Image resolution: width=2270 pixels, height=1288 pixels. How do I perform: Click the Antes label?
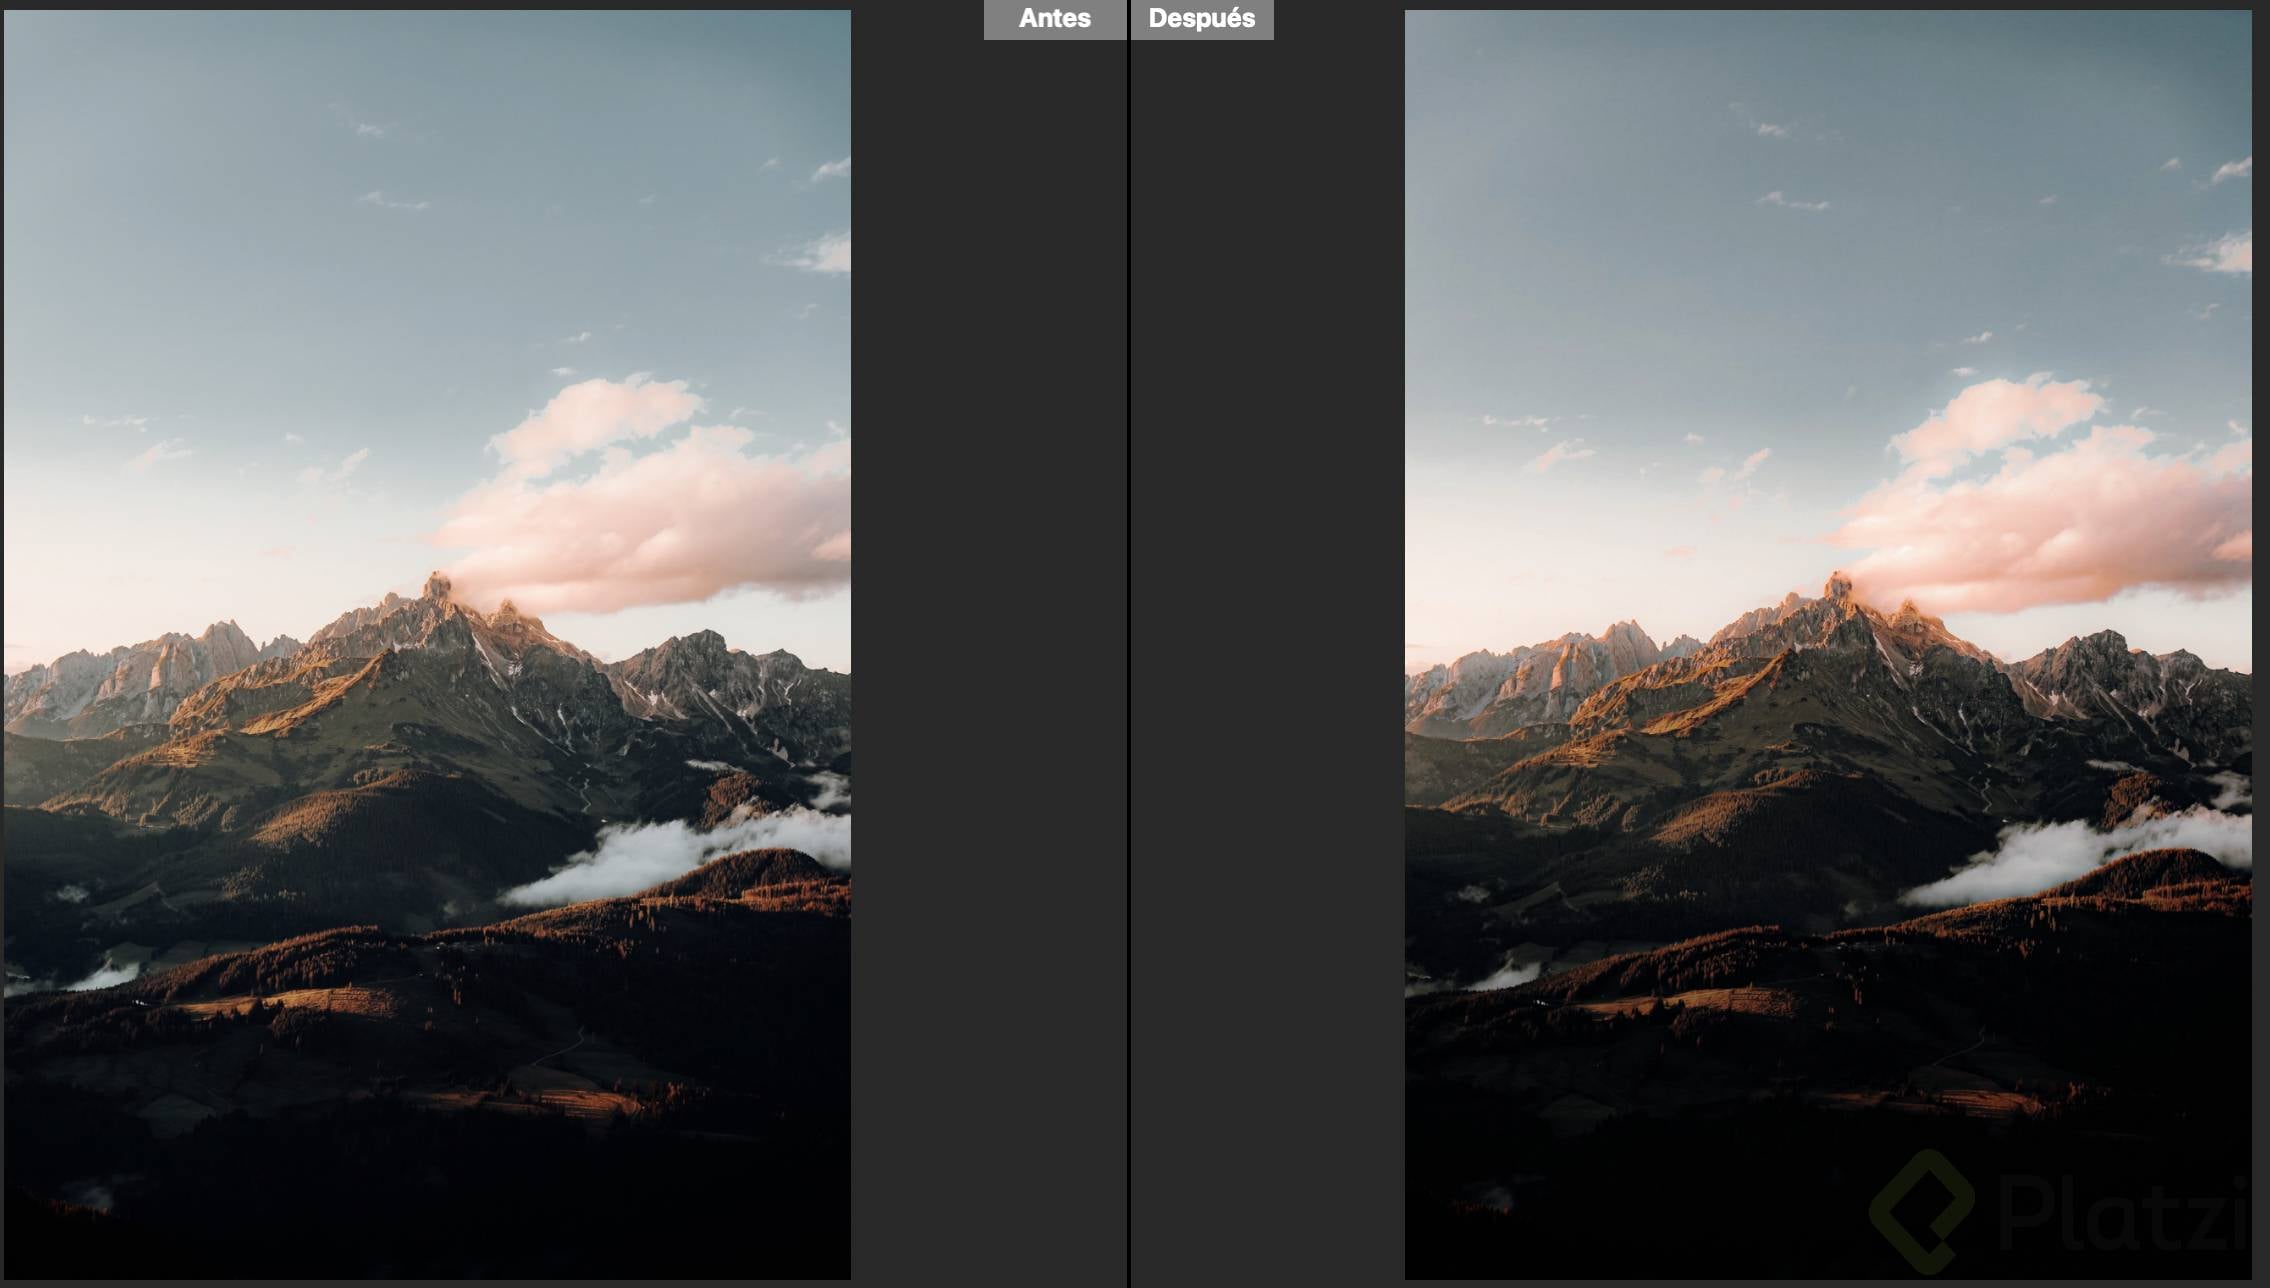[x=1054, y=19]
